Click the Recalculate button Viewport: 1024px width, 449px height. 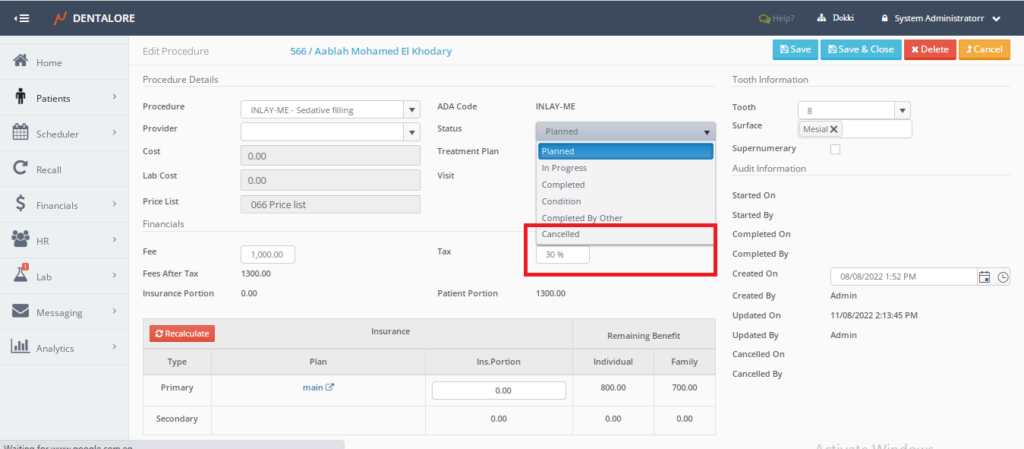point(182,333)
